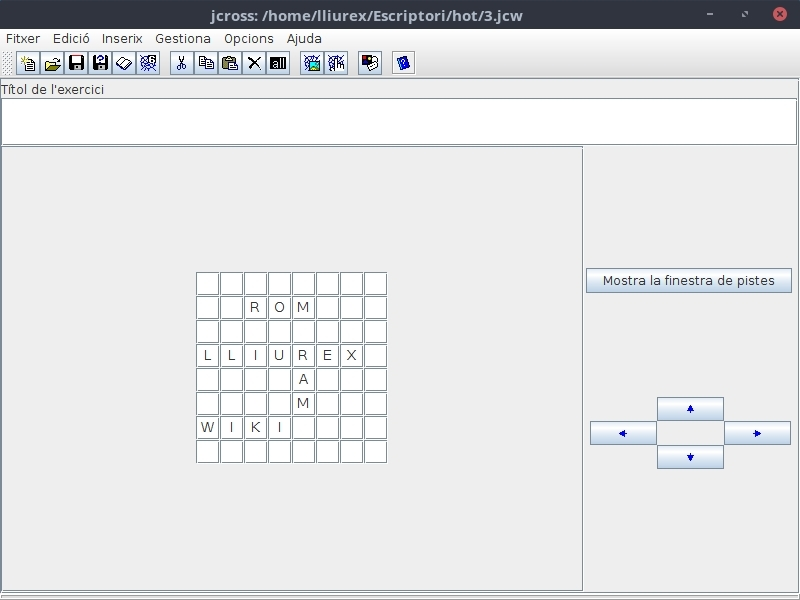Open the Fitxer menu
The height and width of the screenshot is (600, 800).
(23, 38)
